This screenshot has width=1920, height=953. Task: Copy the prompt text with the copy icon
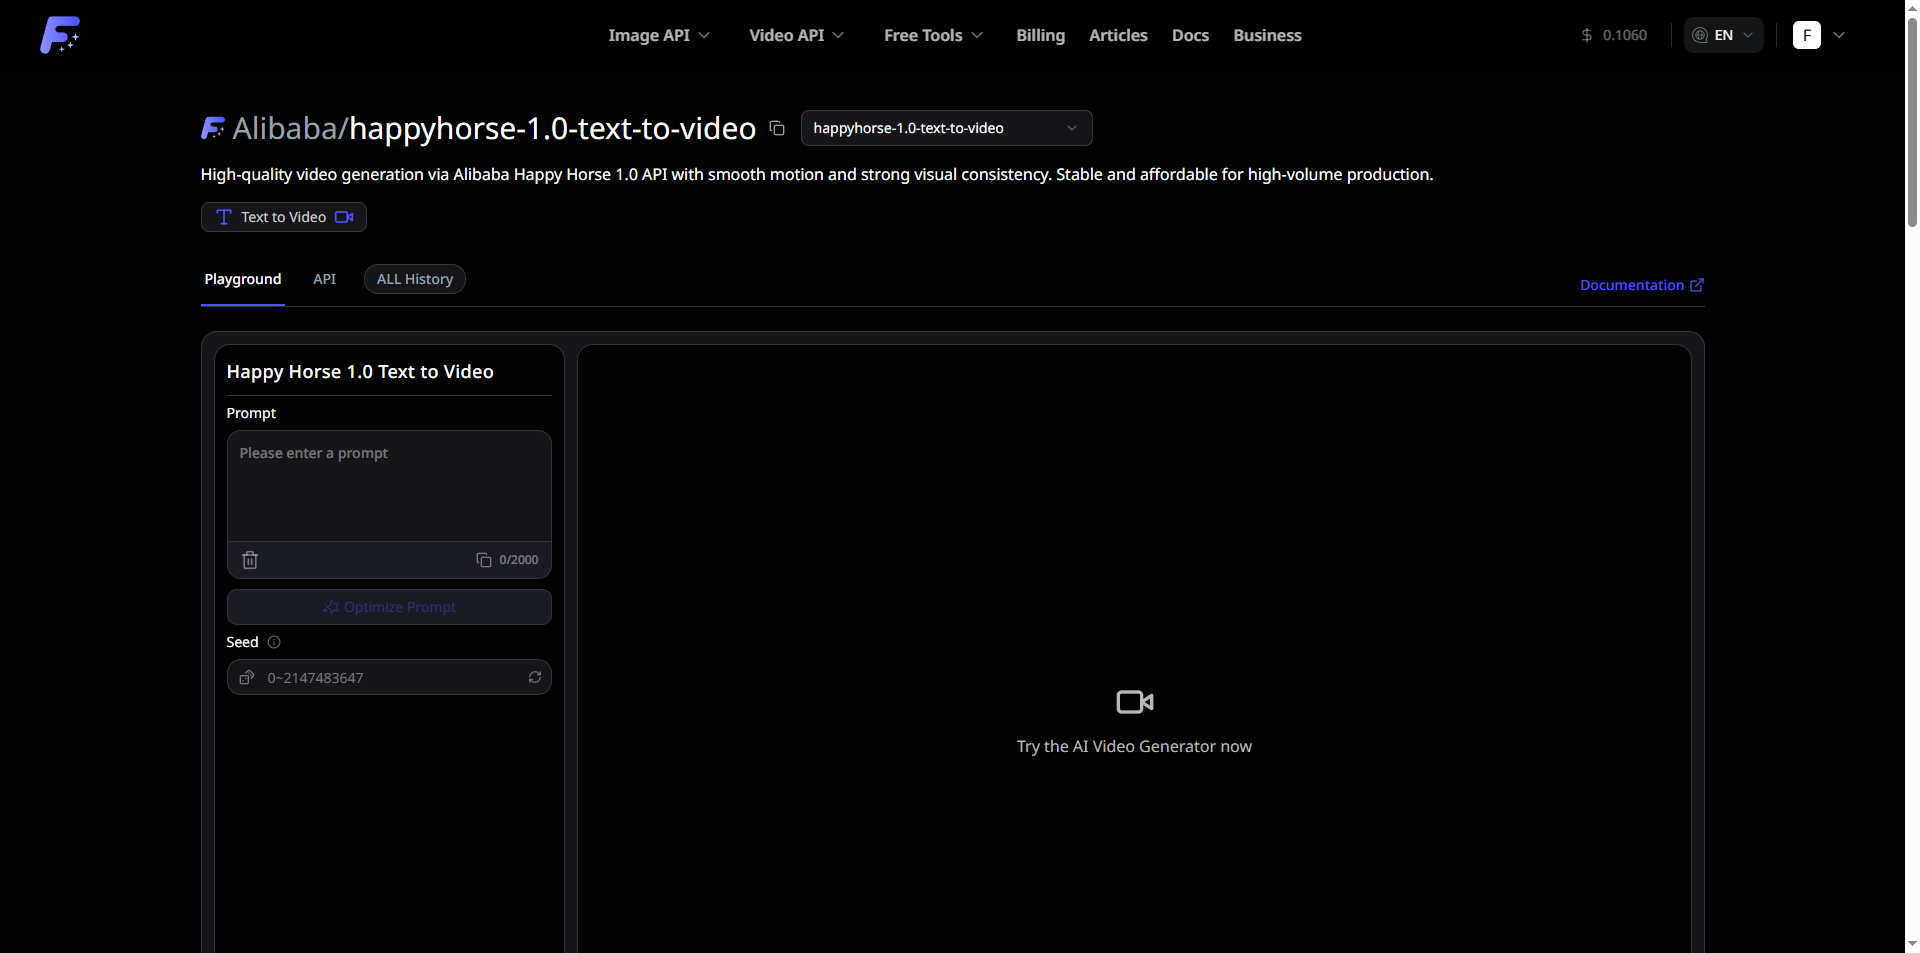pos(484,560)
